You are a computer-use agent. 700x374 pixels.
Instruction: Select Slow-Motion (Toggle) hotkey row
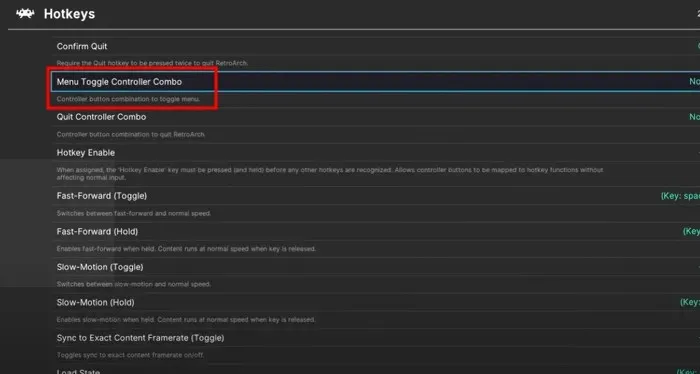click(x=376, y=267)
